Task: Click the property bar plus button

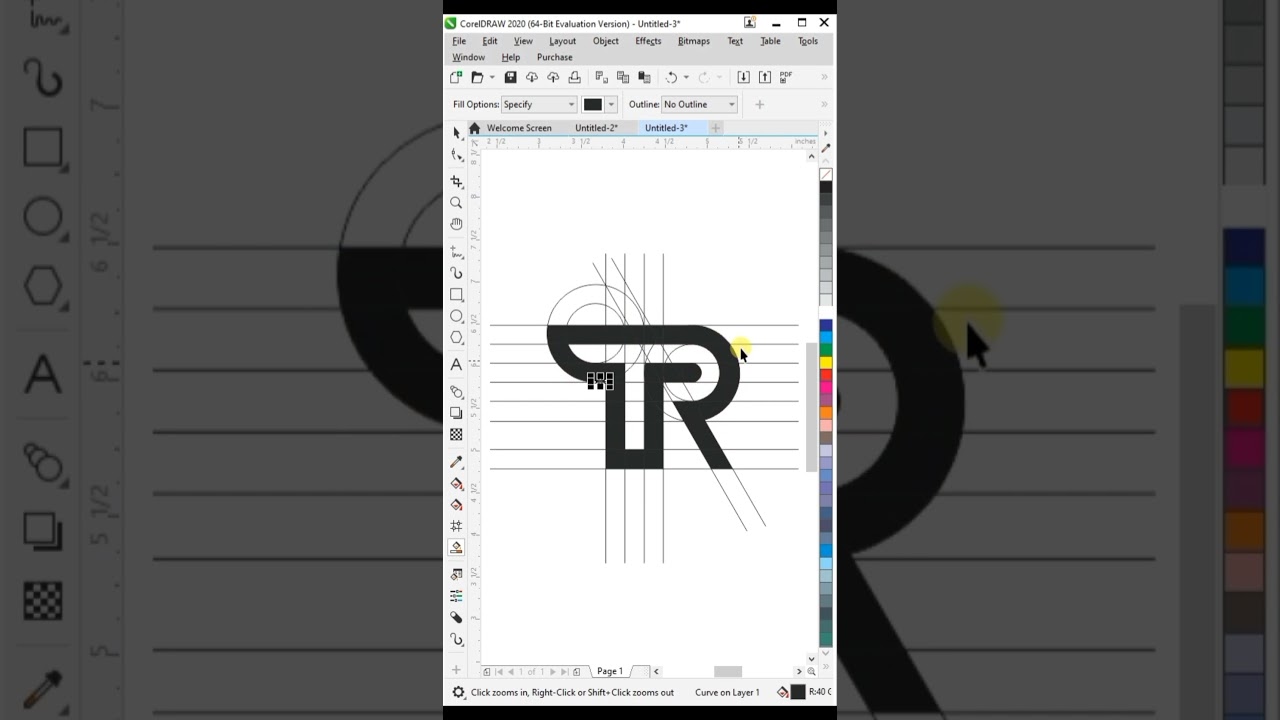Action: coord(759,104)
